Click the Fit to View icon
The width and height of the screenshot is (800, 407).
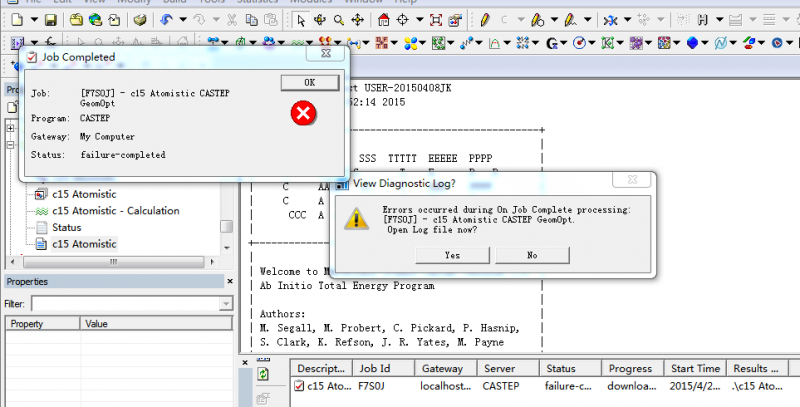[436, 20]
